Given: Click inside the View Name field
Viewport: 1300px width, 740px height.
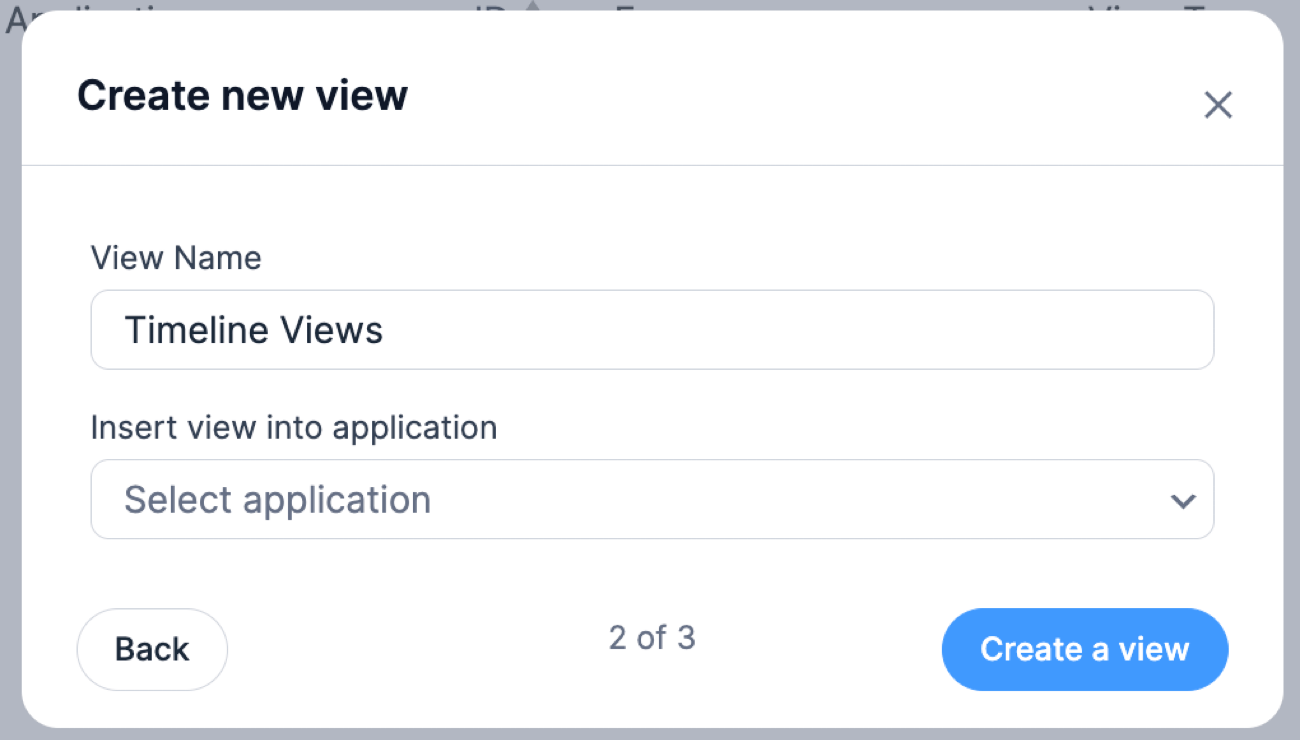Looking at the screenshot, I should point(650,330).
